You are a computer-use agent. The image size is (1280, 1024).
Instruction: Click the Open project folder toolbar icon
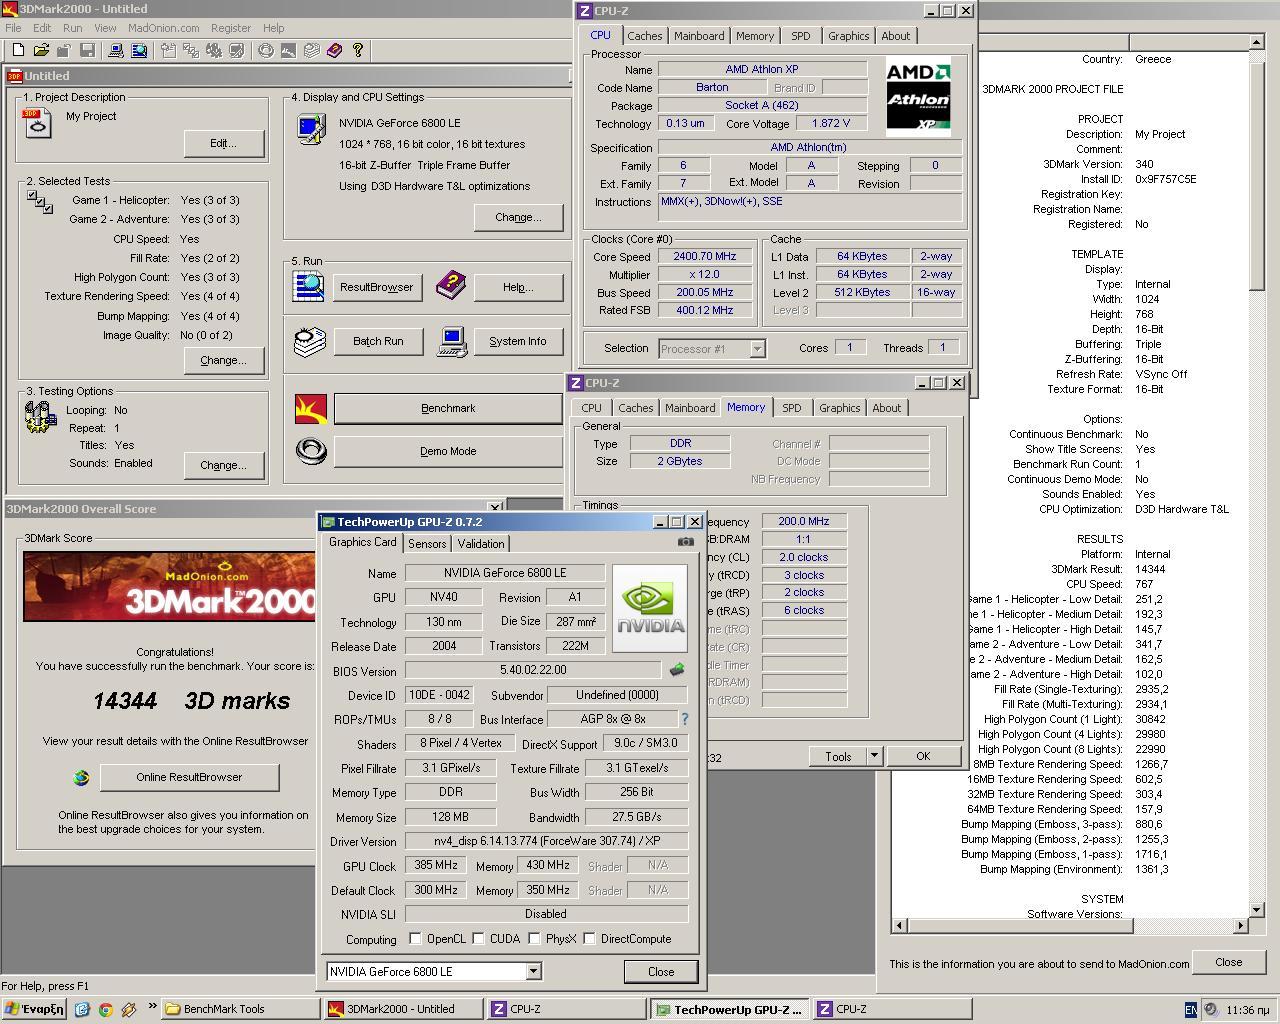pyautogui.click(x=41, y=50)
